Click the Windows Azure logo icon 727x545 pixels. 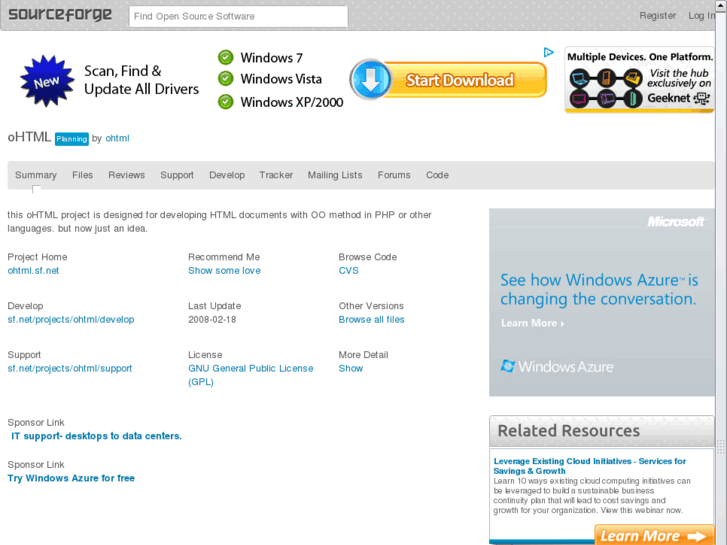(508, 366)
